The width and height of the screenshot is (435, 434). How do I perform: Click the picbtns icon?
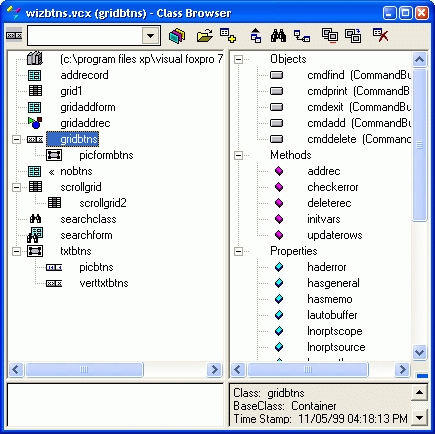(x=54, y=267)
